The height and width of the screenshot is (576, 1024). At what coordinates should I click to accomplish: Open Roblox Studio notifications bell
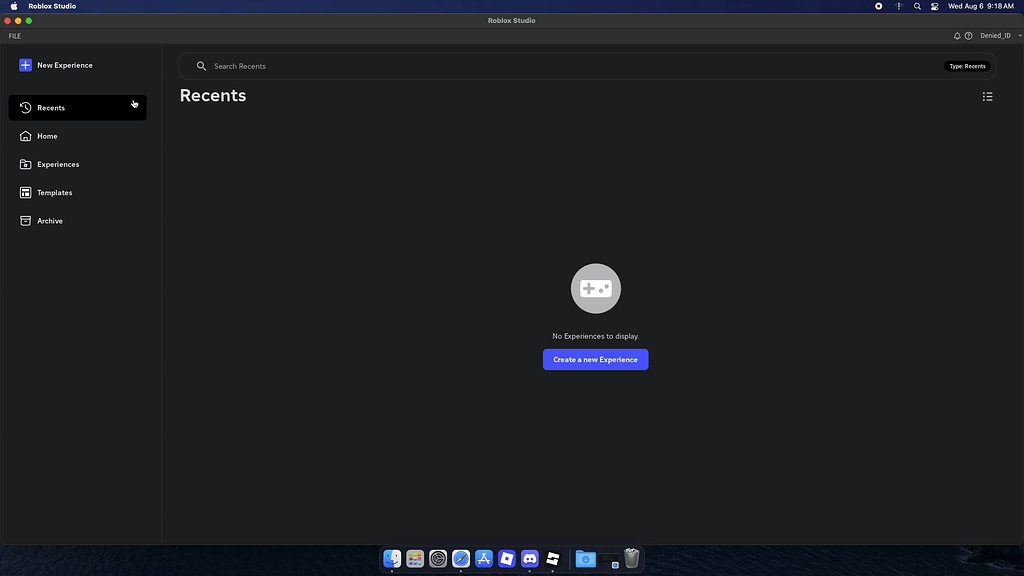tap(956, 35)
